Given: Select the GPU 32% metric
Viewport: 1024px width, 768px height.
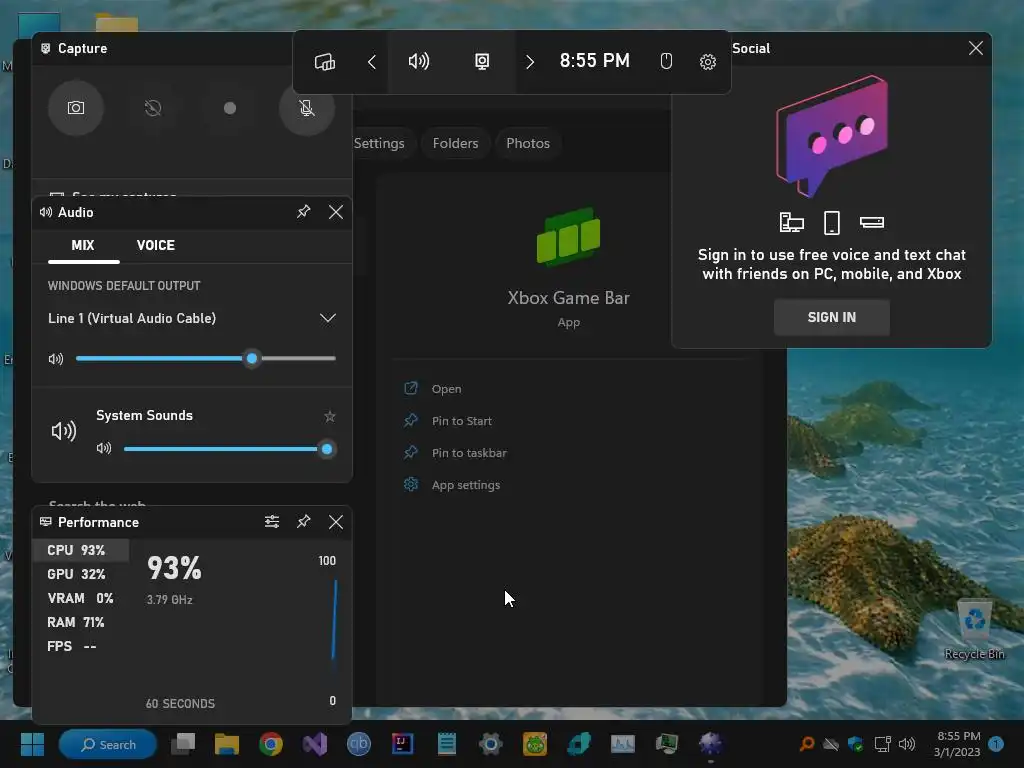Looking at the screenshot, I should point(81,574).
